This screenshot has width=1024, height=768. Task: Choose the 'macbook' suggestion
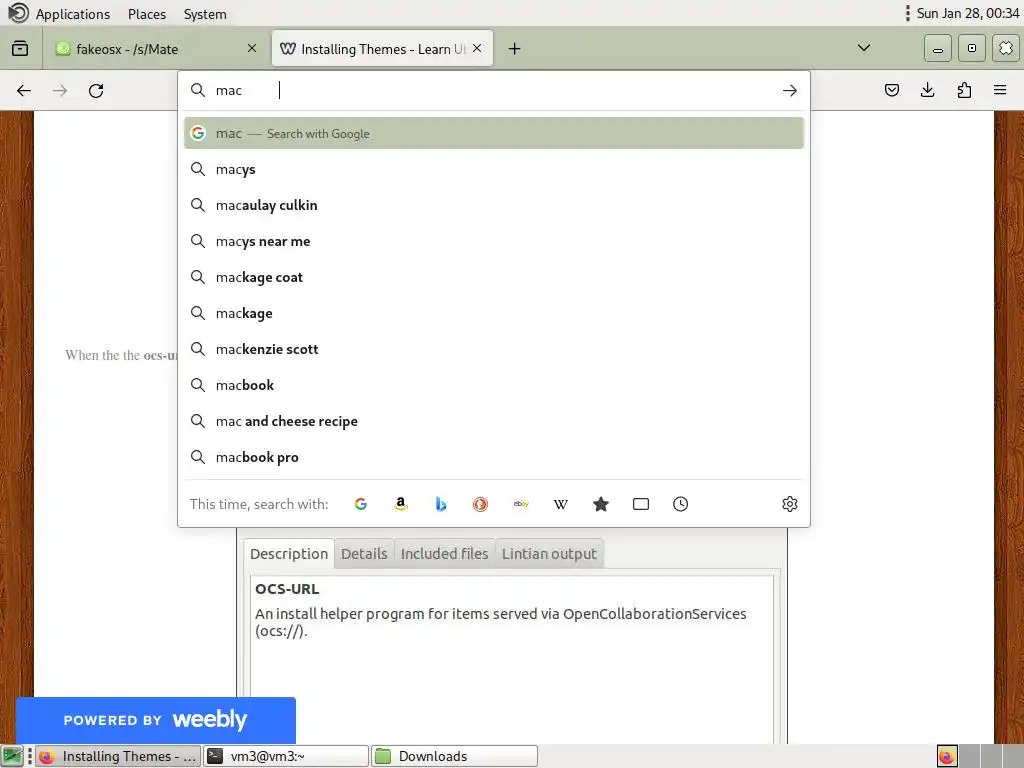coord(494,385)
